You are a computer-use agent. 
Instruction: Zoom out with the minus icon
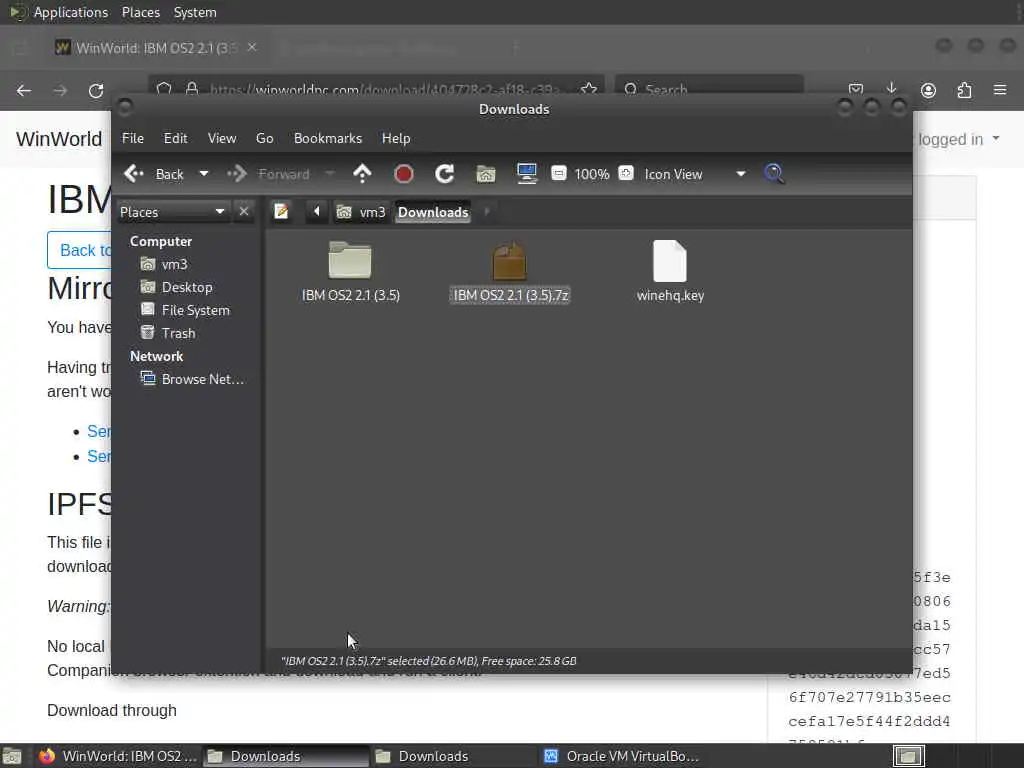click(558, 173)
